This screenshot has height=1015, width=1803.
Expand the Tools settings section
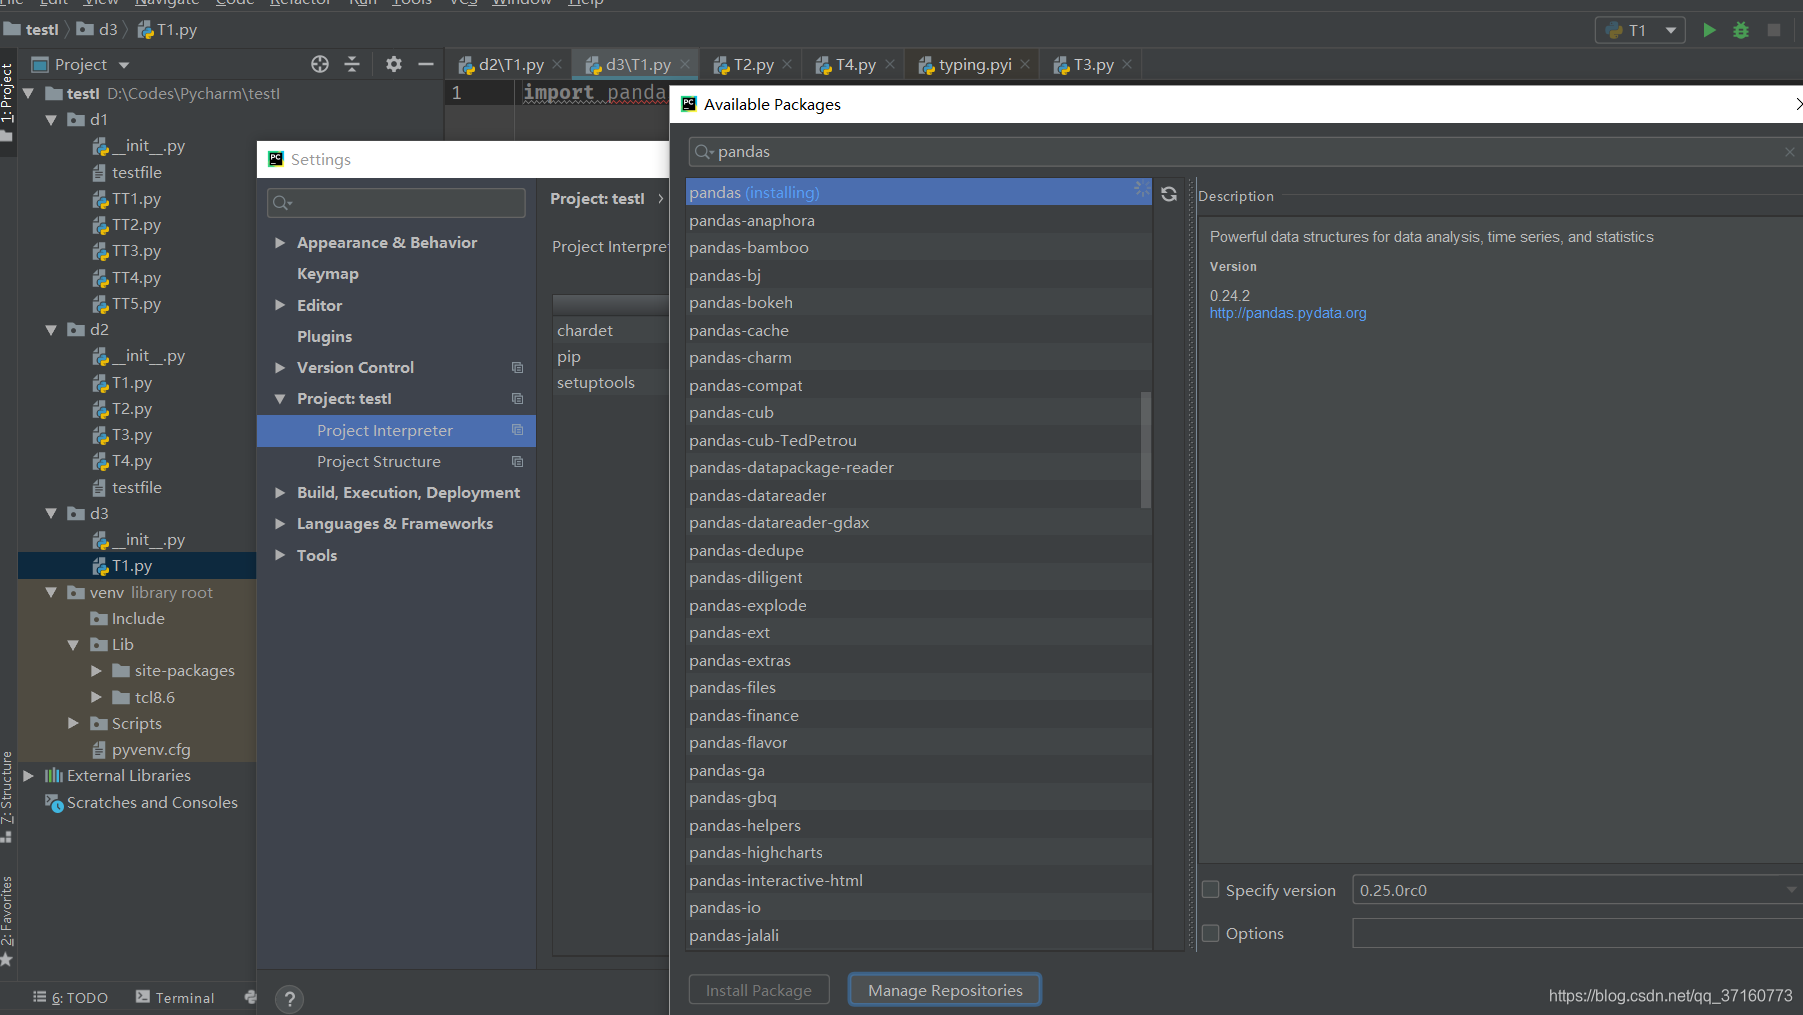click(x=280, y=556)
